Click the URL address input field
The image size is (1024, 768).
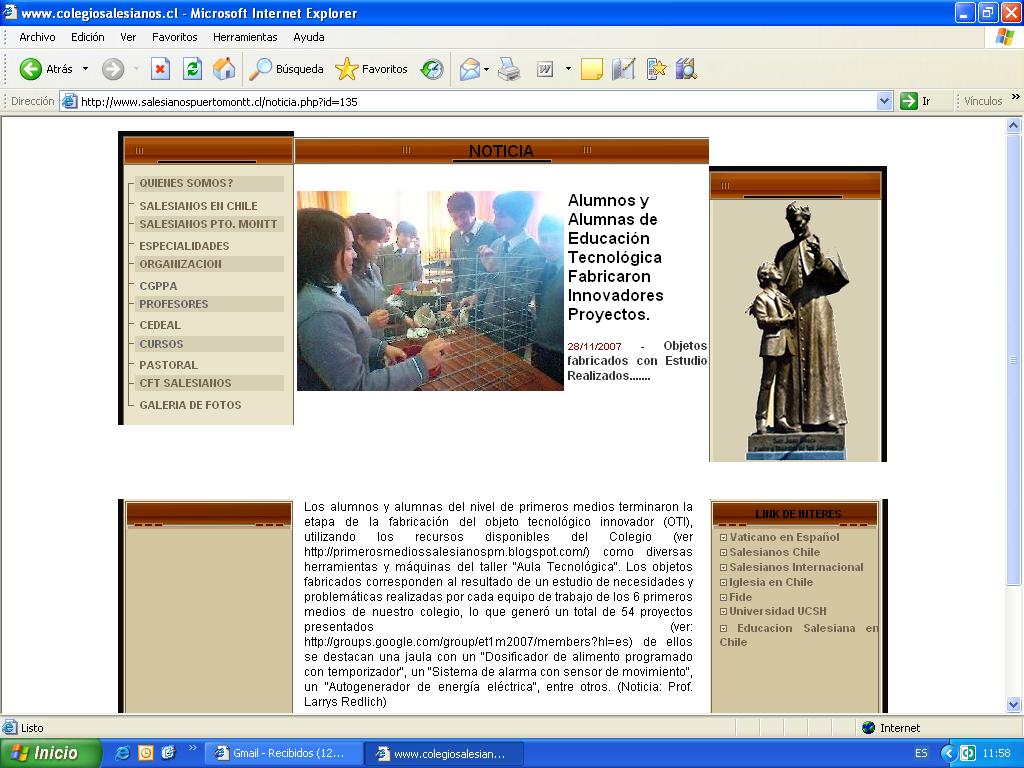click(x=477, y=101)
